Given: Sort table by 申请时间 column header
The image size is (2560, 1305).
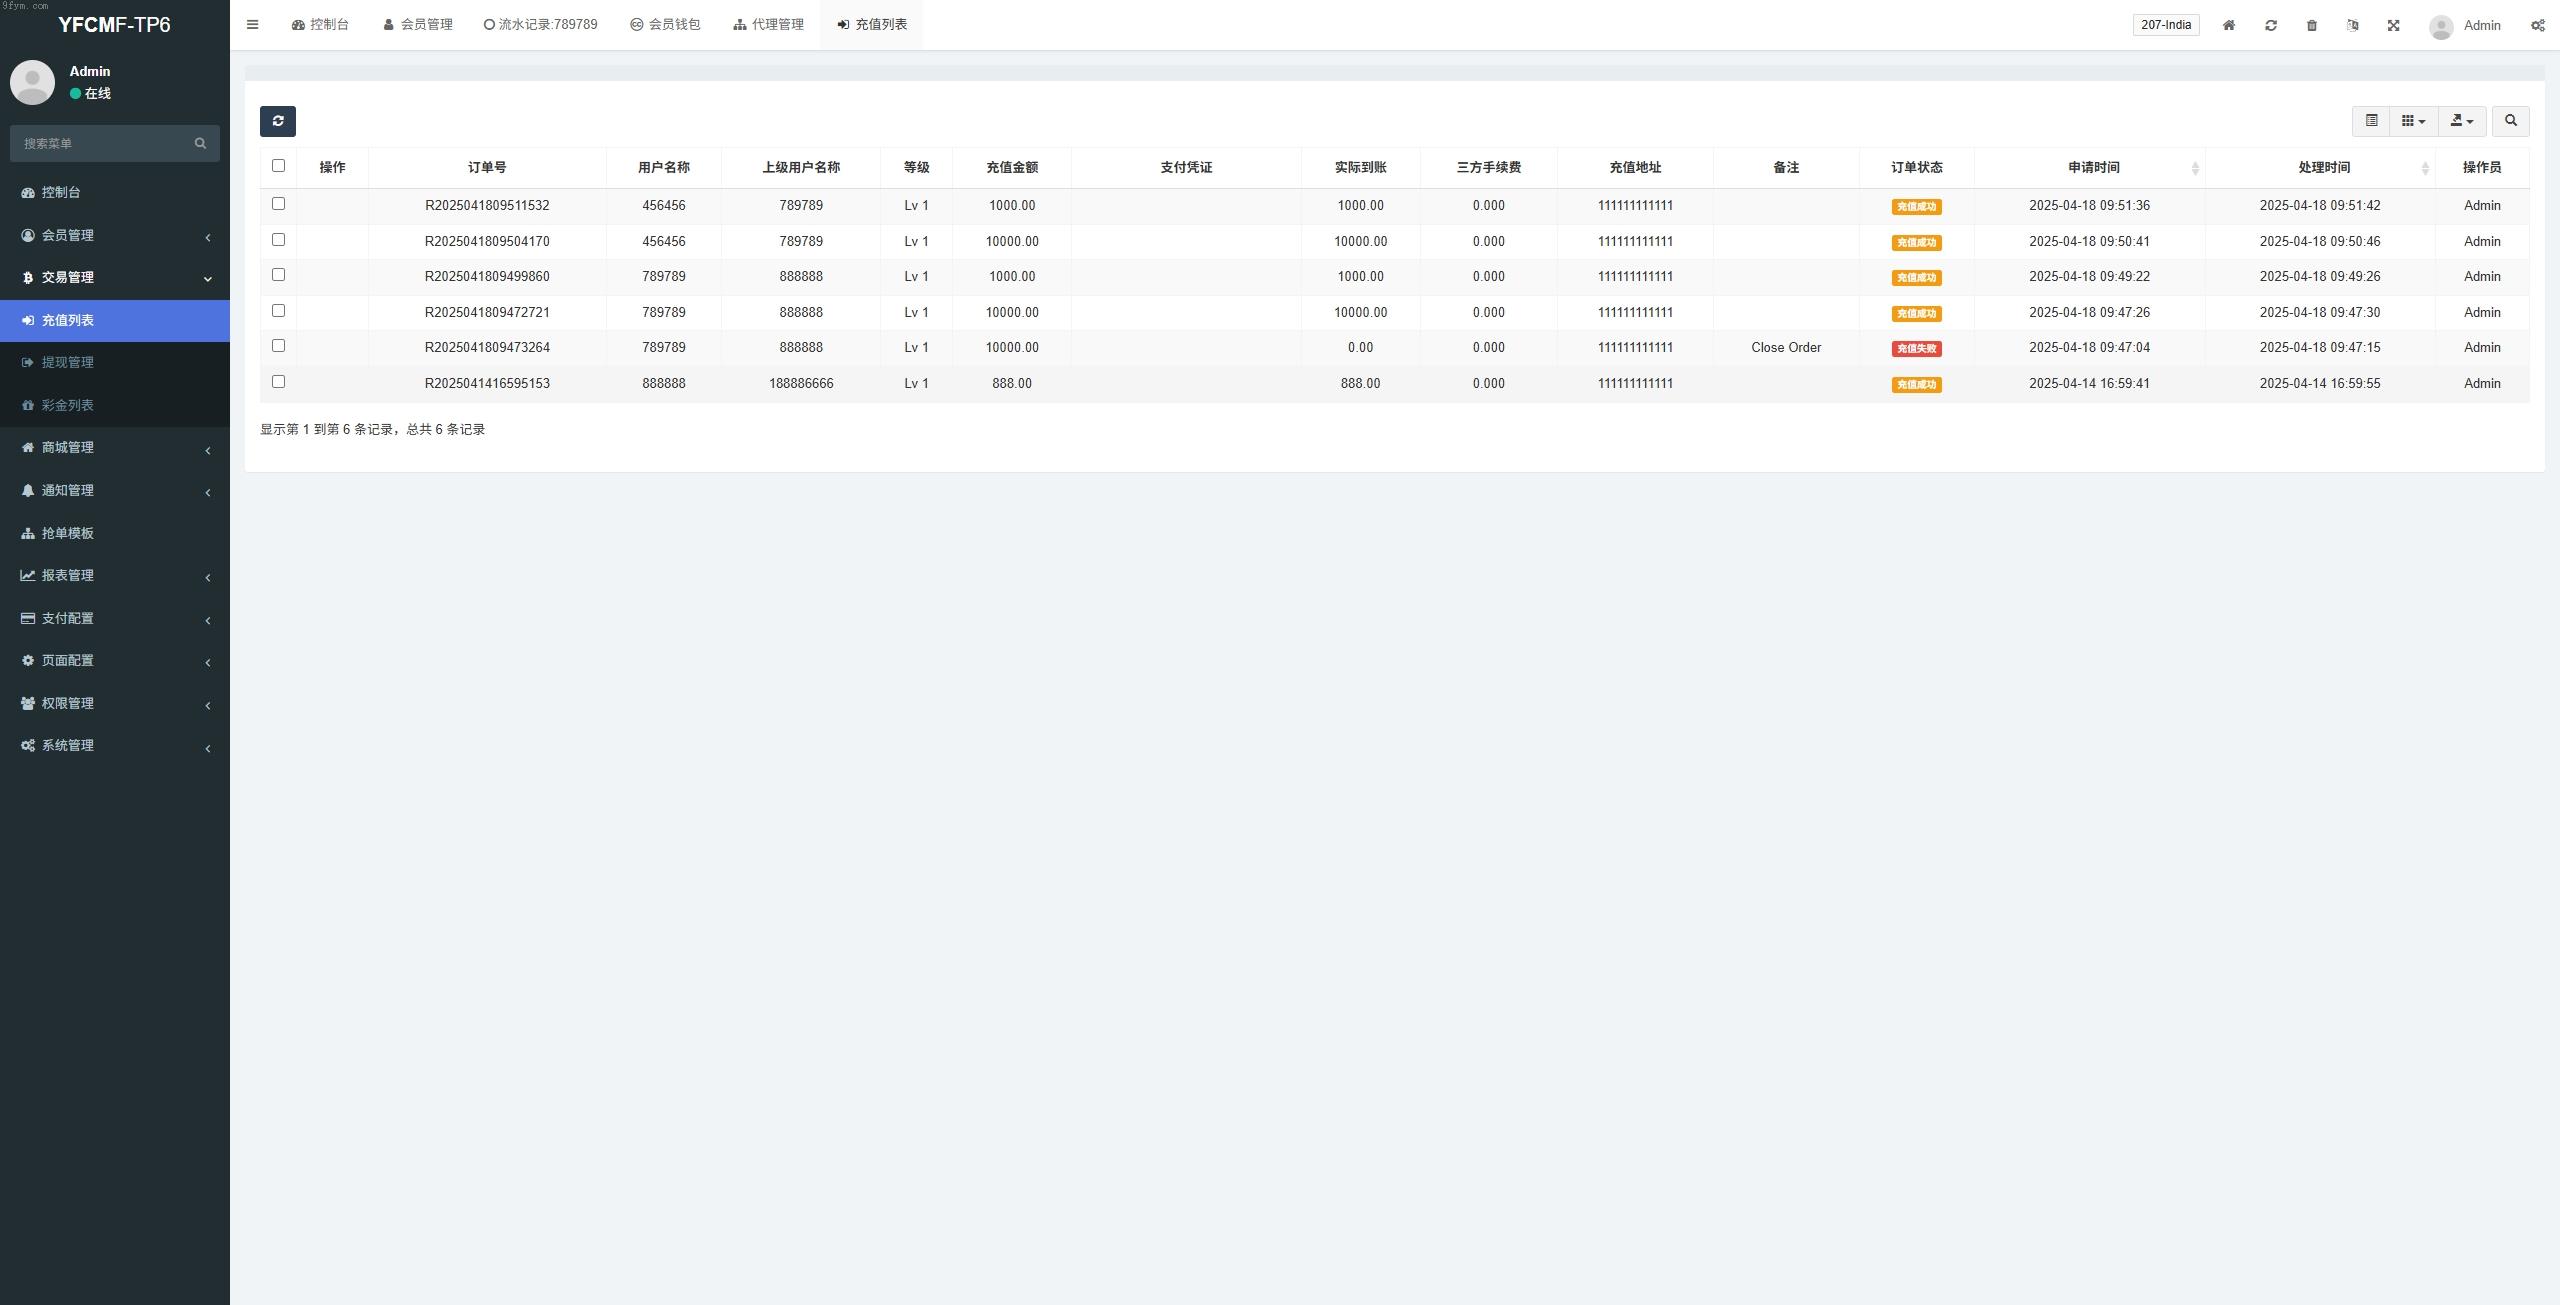Looking at the screenshot, I should coord(2093,167).
